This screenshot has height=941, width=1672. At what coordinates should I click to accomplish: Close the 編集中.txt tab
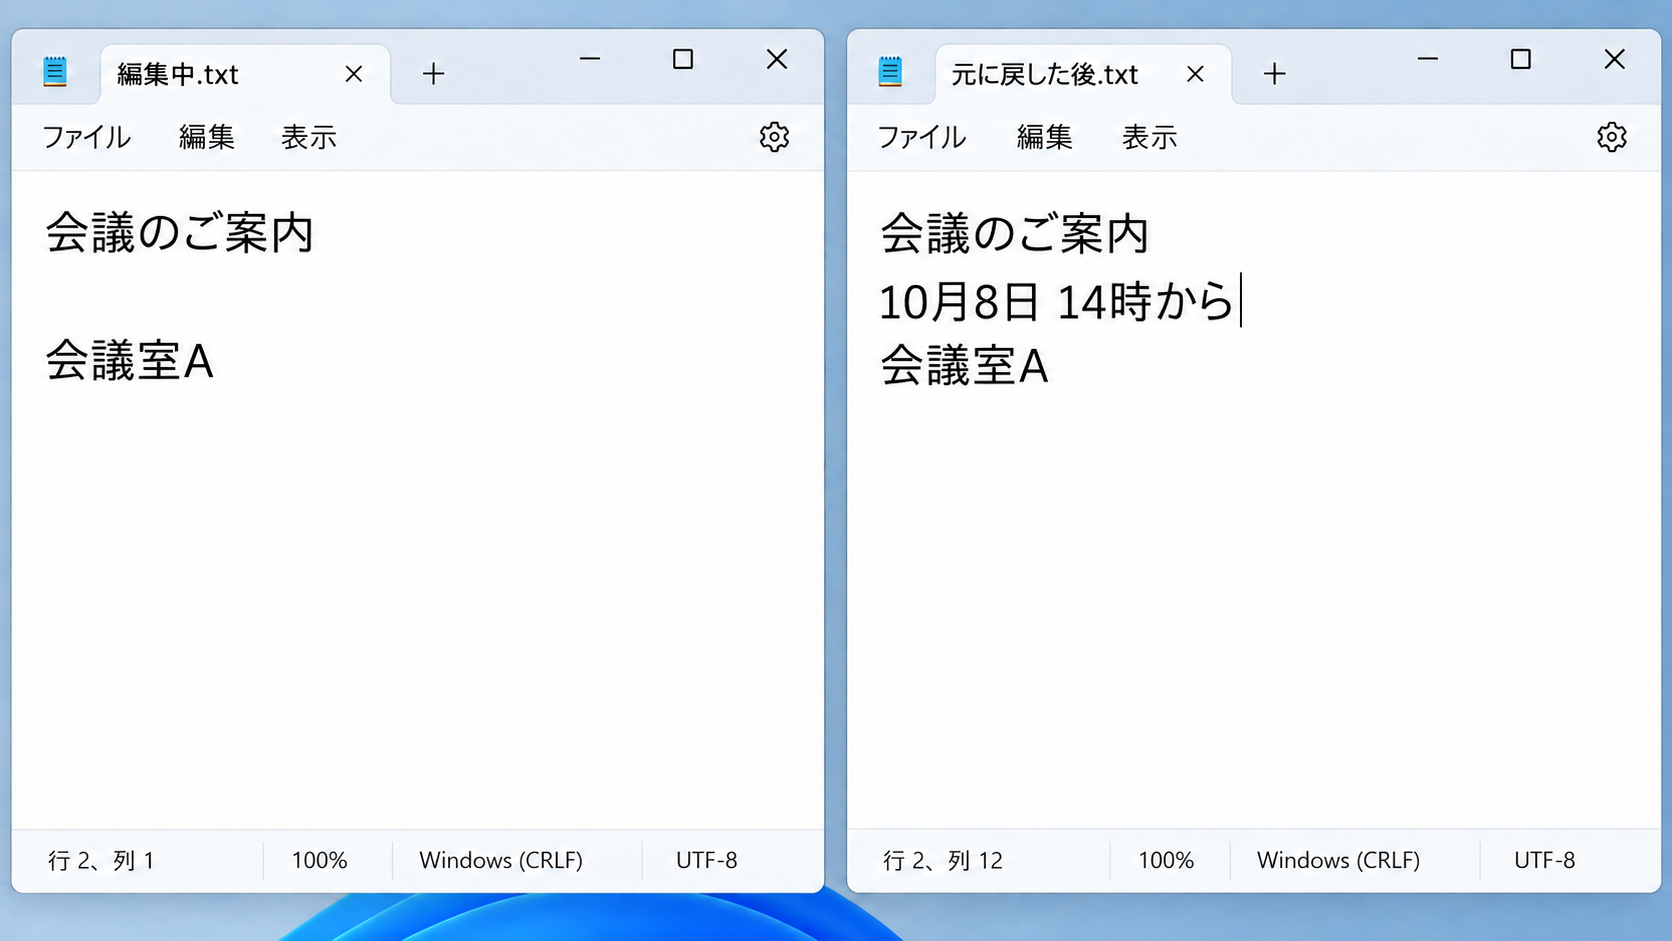[354, 74]
